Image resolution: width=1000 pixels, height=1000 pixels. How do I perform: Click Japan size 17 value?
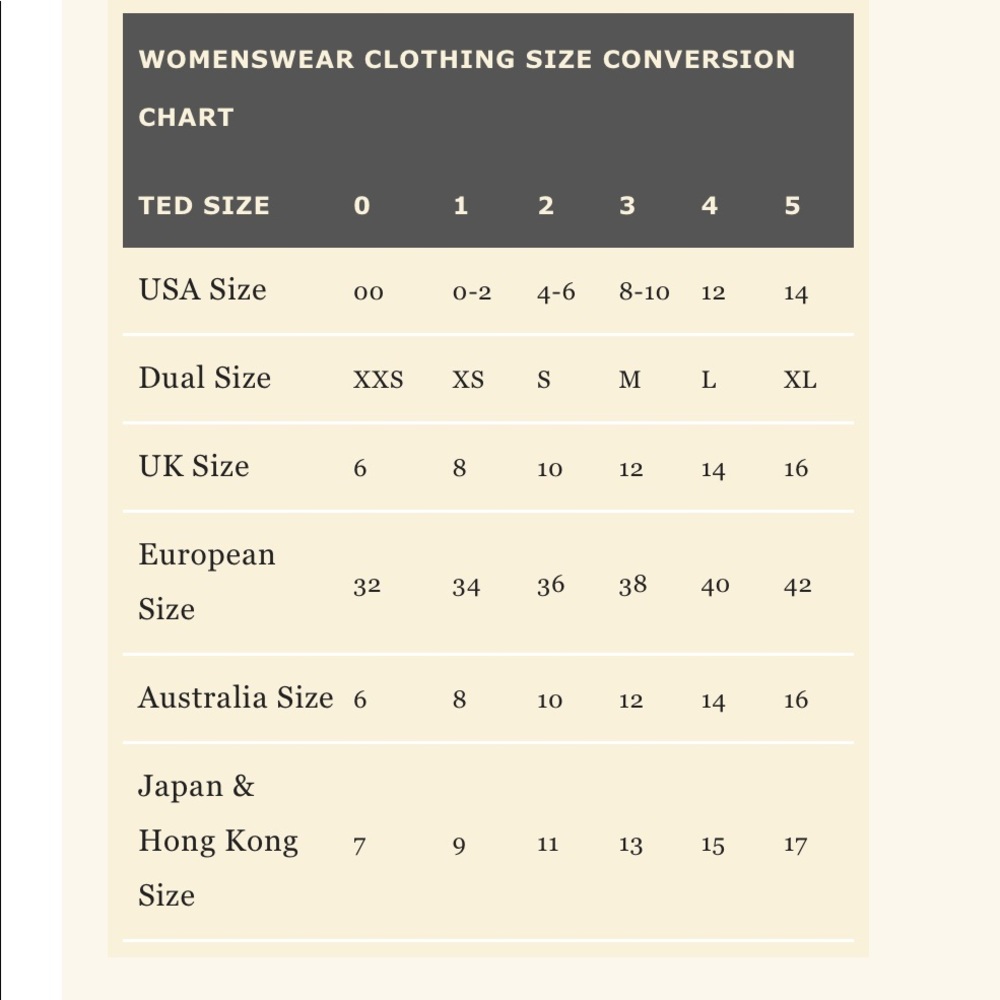click(x=795, y=845)
